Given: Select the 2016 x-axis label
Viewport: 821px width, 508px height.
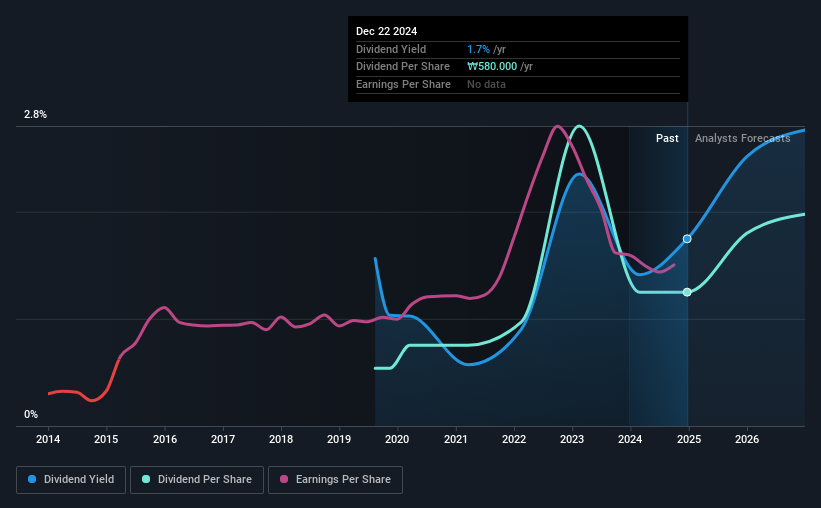Looking at the screenshot, I should (165, 439).
